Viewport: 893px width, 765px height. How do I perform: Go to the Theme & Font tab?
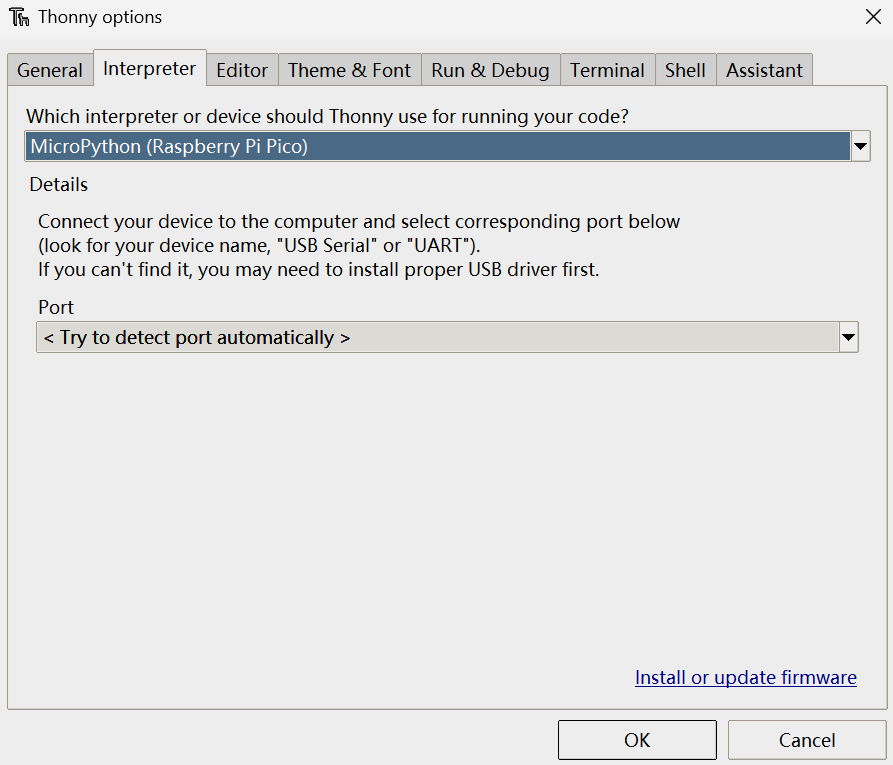click(349, 70)
